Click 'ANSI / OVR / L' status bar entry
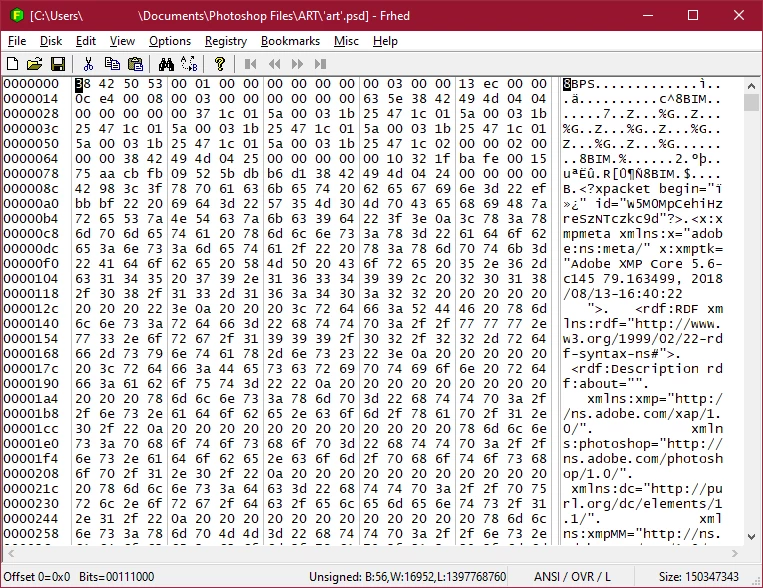This screenshot has height=588, width=763. (x=572, y=577)
